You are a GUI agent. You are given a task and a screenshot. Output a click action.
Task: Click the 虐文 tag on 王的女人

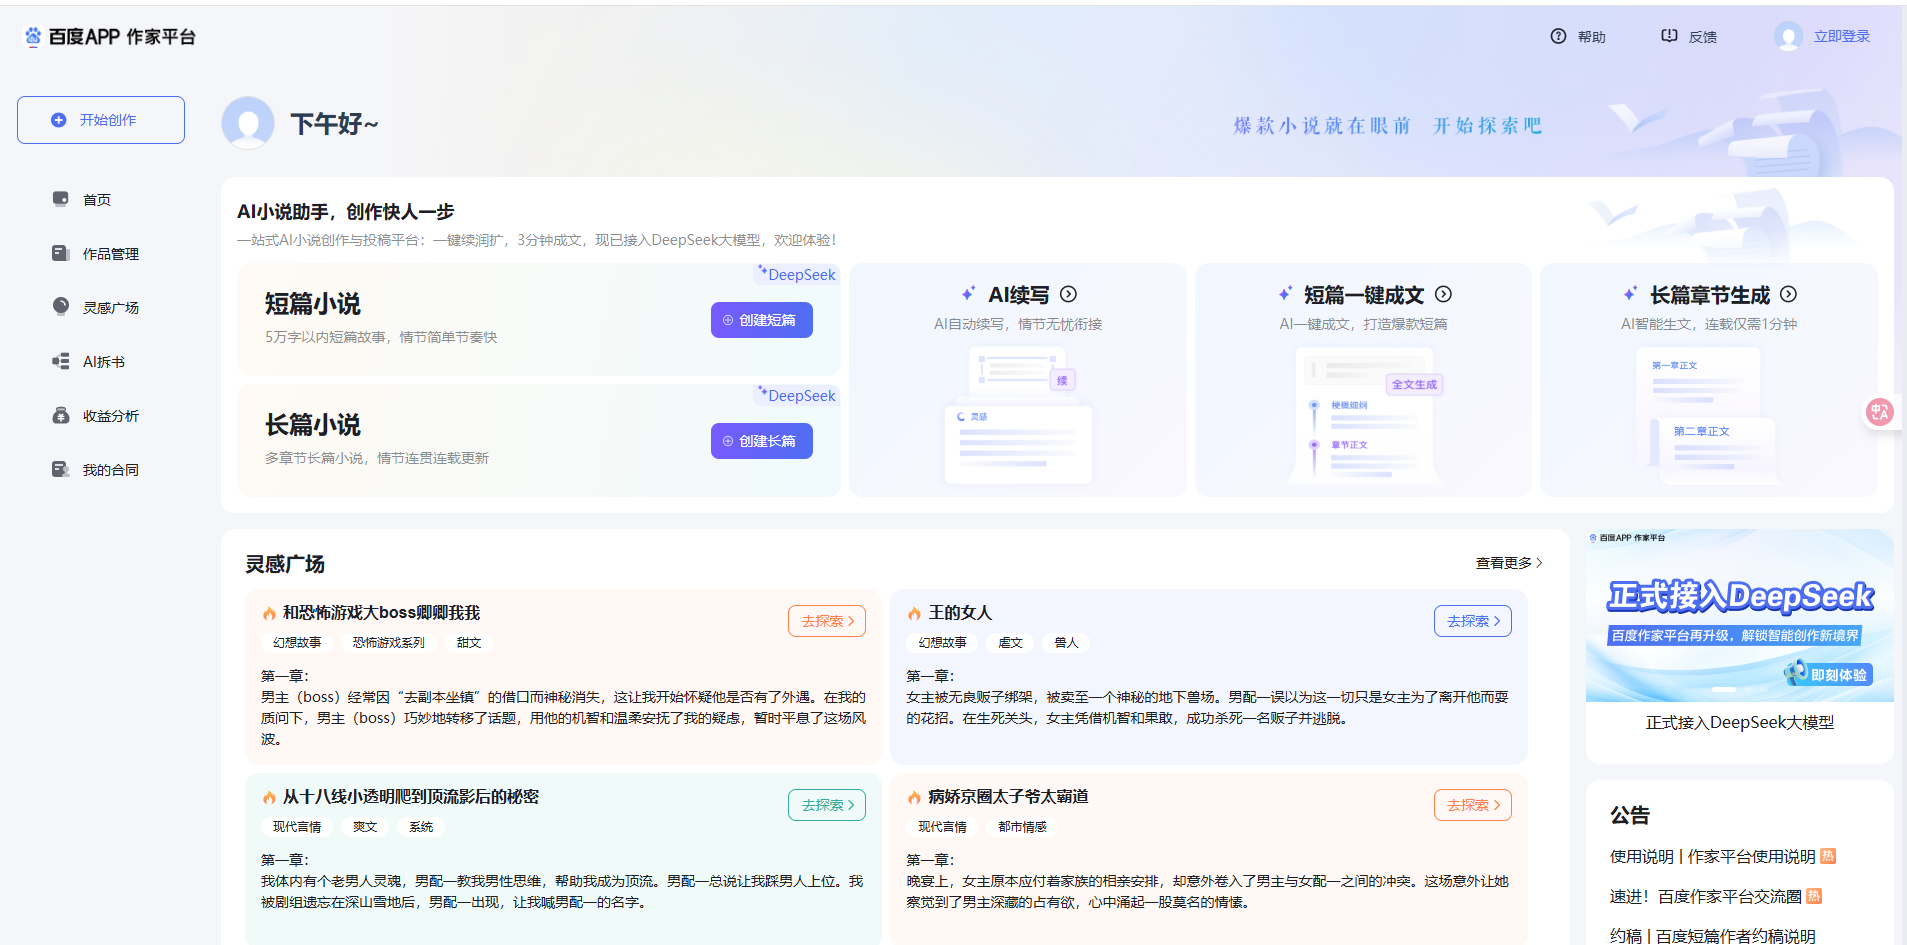(1011, 643)
